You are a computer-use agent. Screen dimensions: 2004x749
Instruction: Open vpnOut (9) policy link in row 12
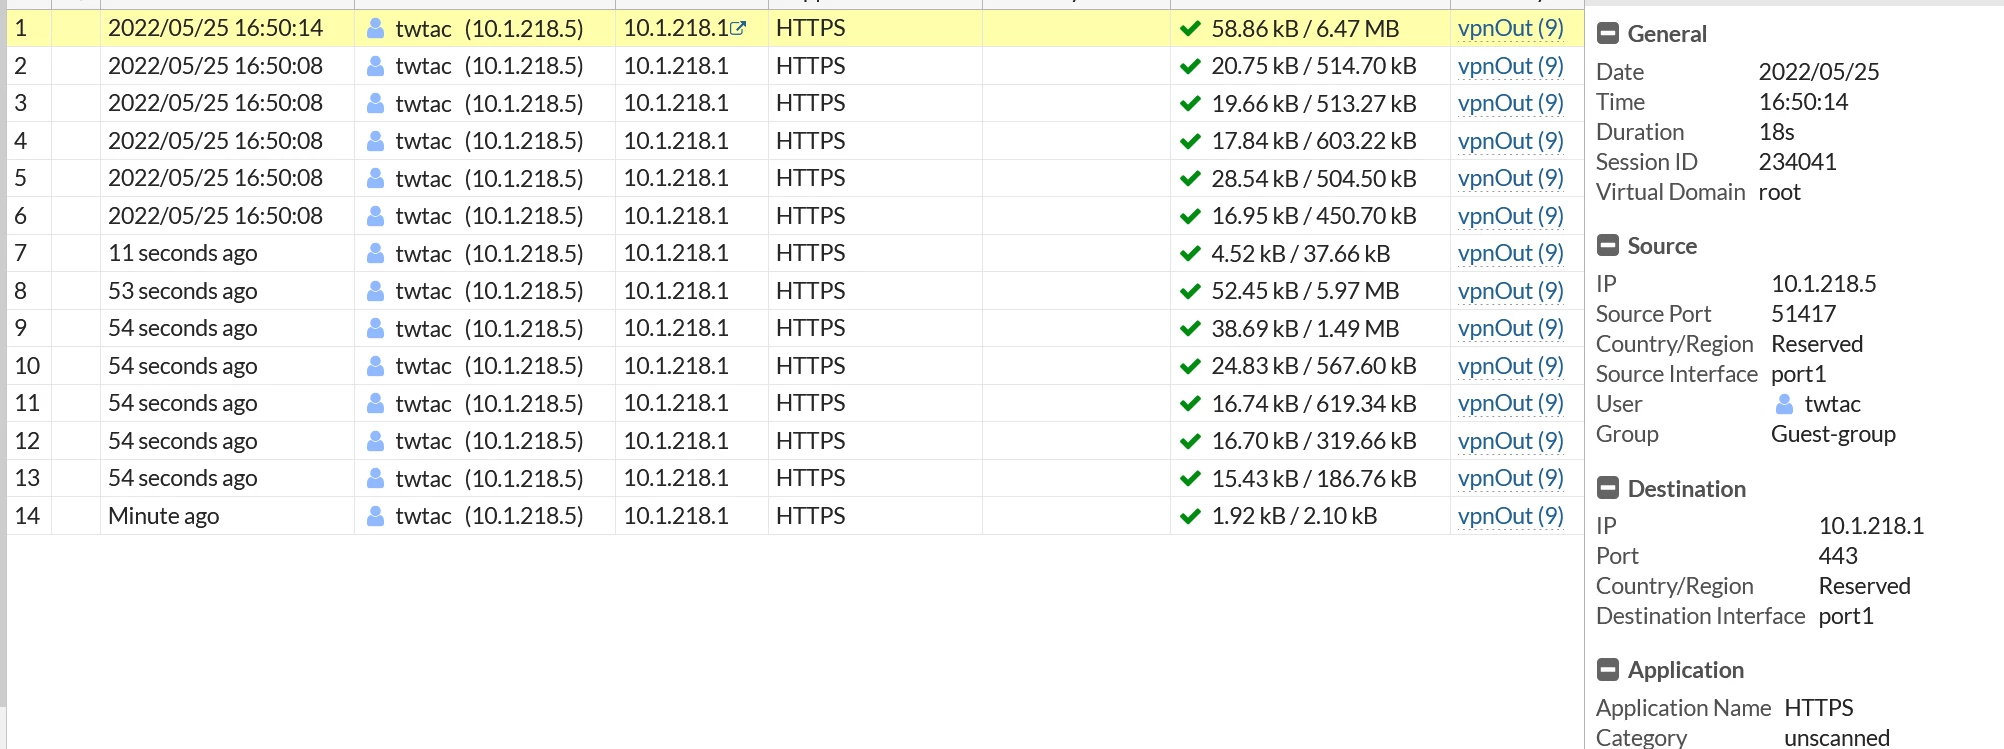[1510, 441]
